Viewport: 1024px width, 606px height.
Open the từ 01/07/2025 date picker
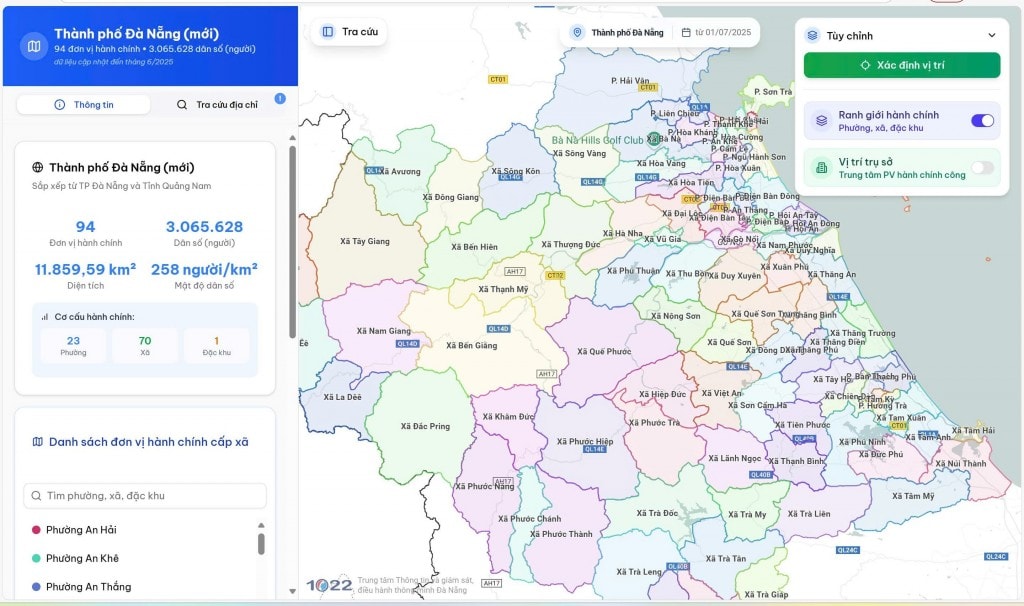point(716,32)
